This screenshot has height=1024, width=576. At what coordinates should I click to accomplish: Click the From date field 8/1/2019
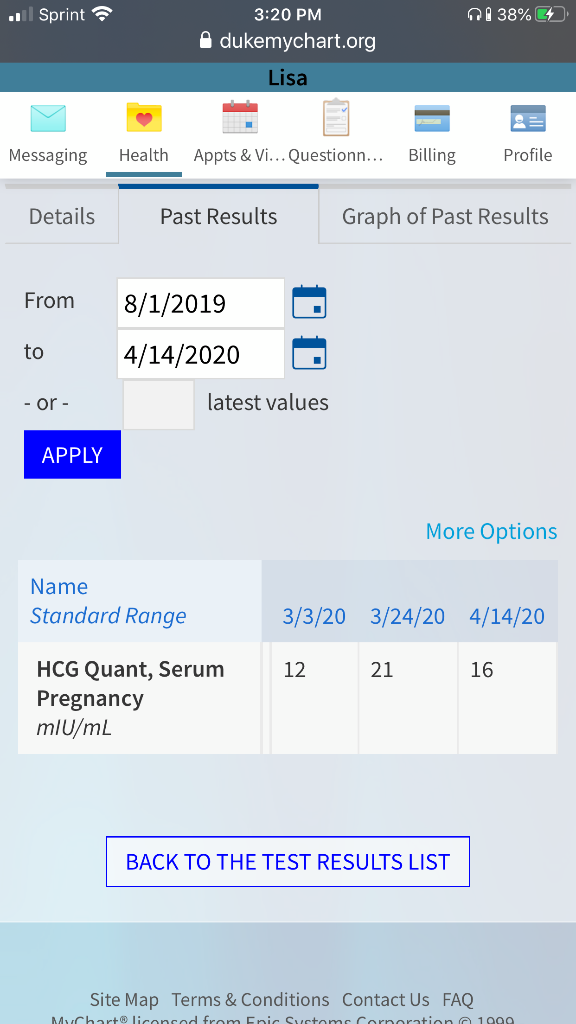201,303
